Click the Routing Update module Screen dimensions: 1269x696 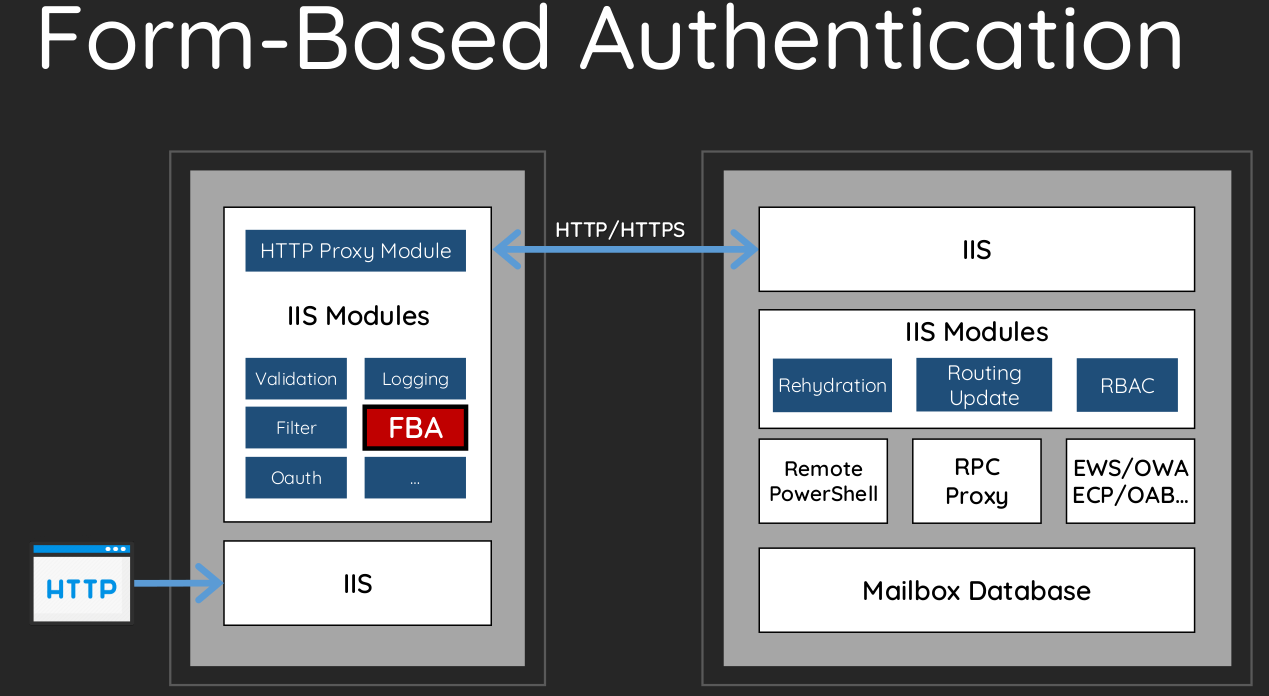point(984,385)
